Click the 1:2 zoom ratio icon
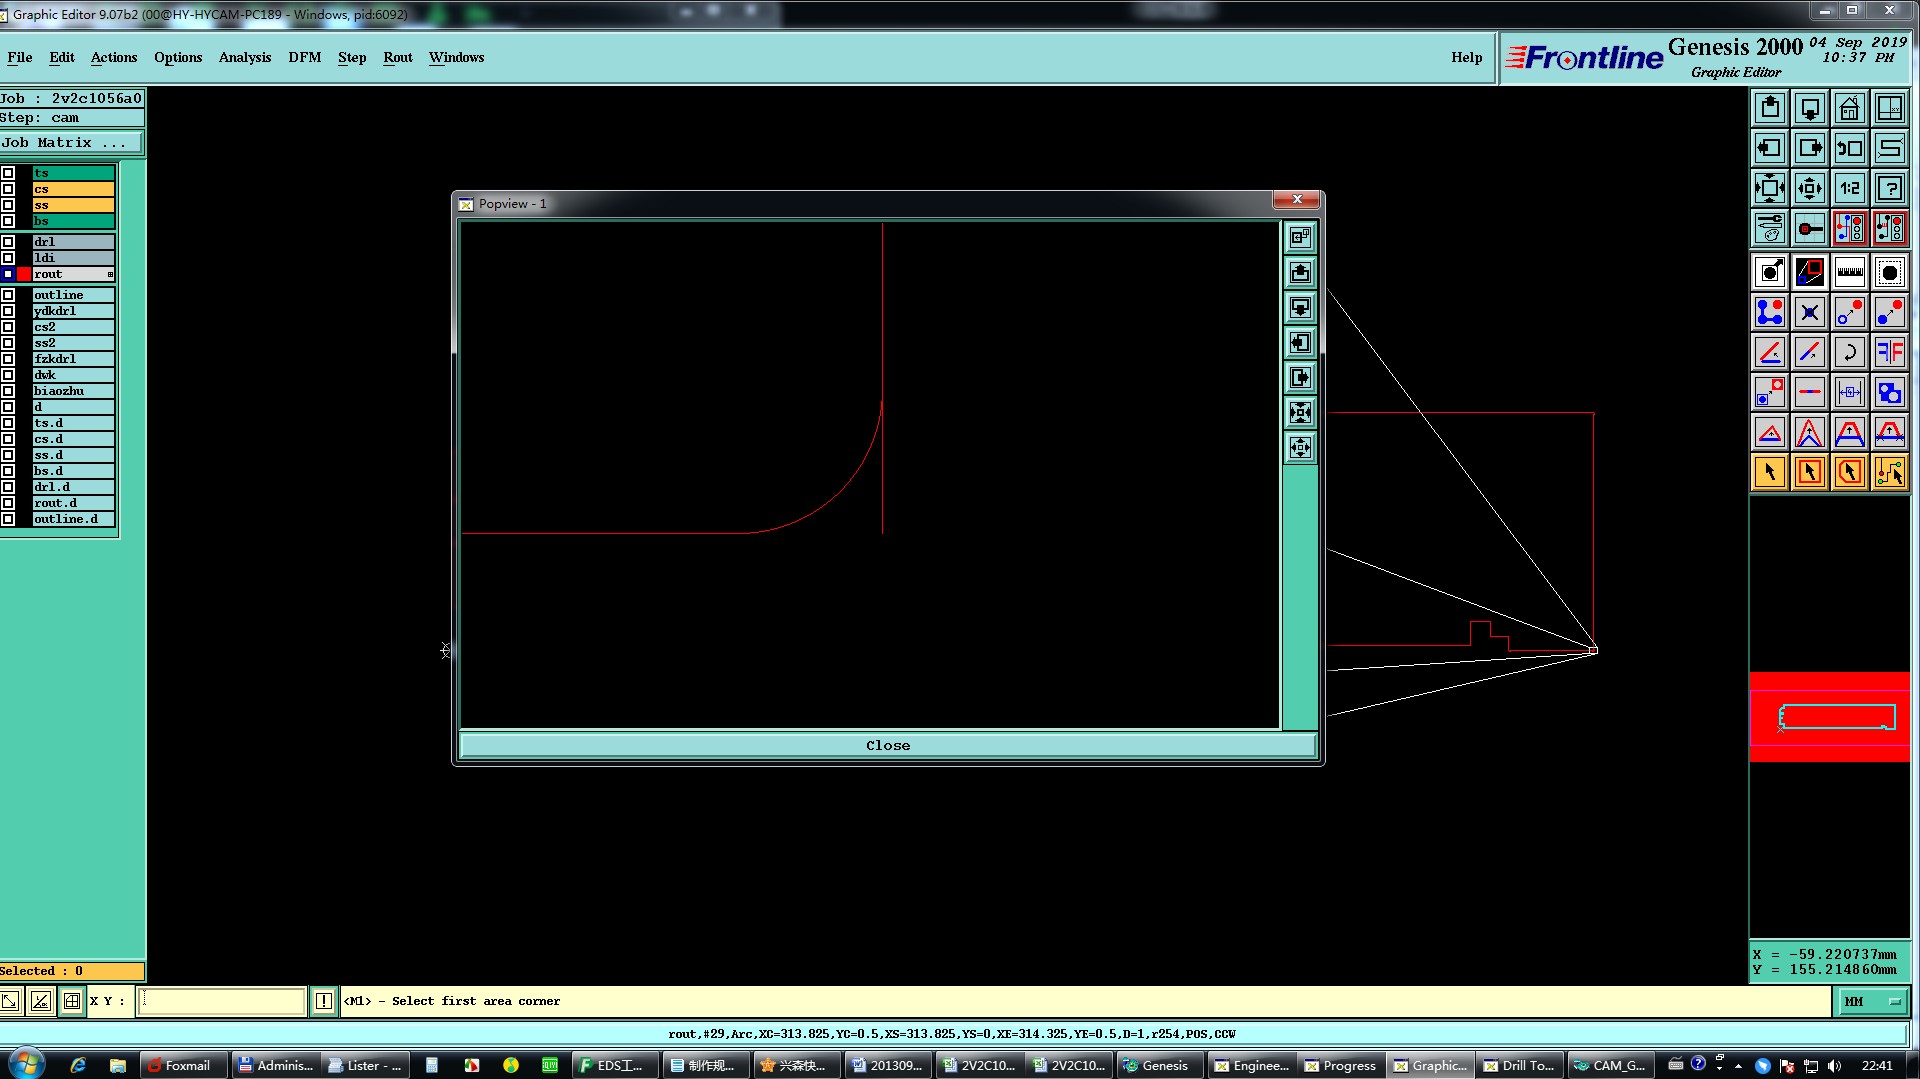1920x1079 pixels. tap(1850, 188)
